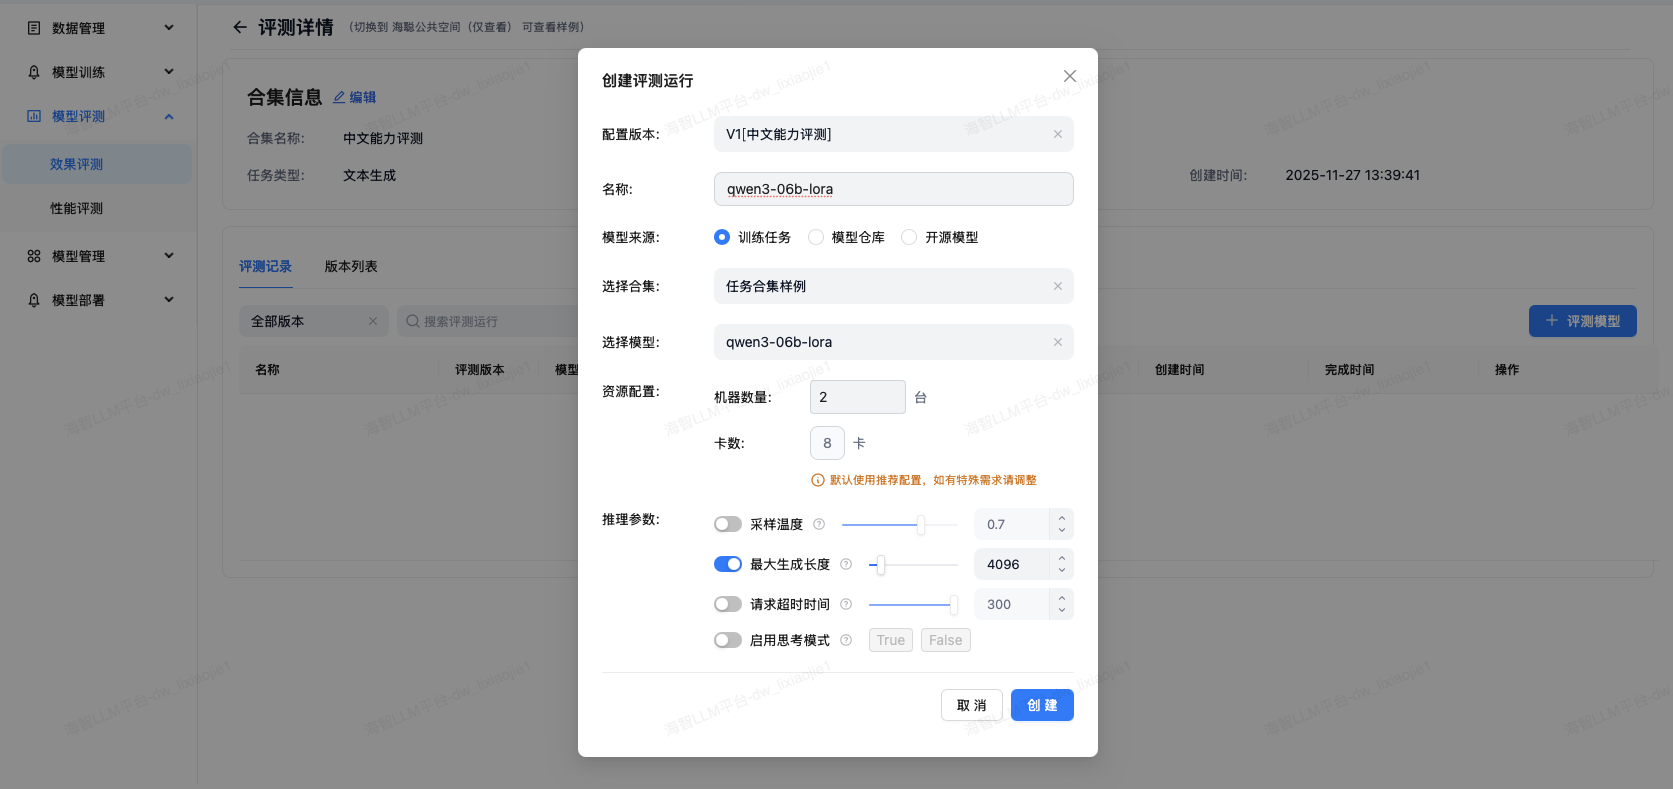Screen dimensions: 1673x789
Task: Click the 创建 button
Action: click(x=1041, y=705)
